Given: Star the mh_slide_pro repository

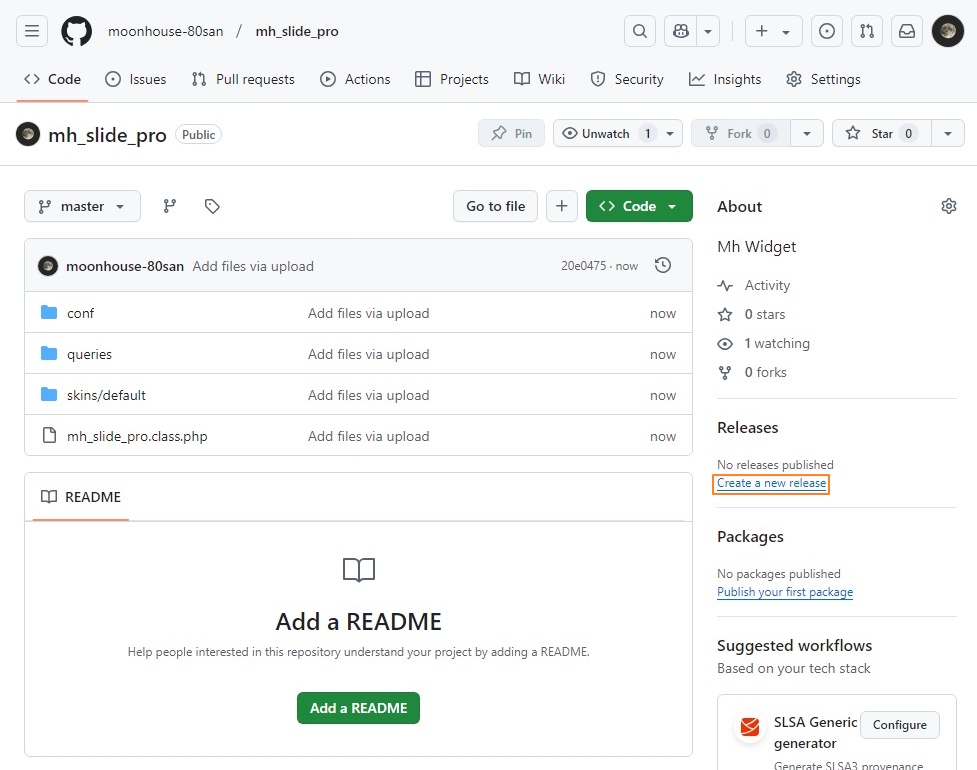Looking at the screenshot, I should pos(882,133).
